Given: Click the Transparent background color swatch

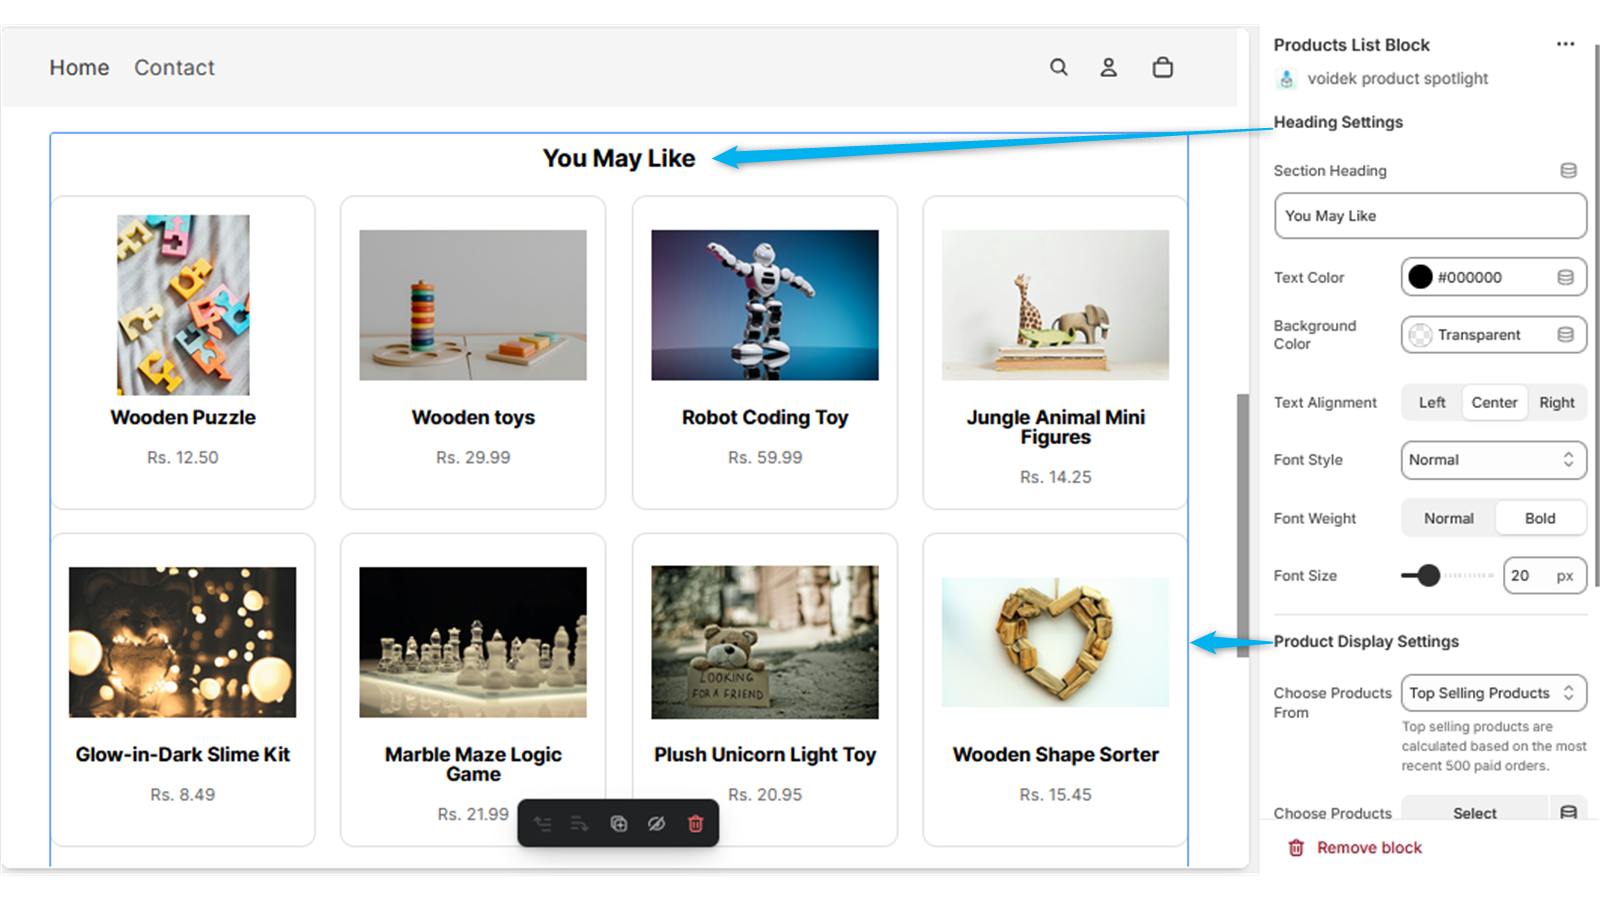Looking at the screenshot, I should click(x=1420, y=335).
